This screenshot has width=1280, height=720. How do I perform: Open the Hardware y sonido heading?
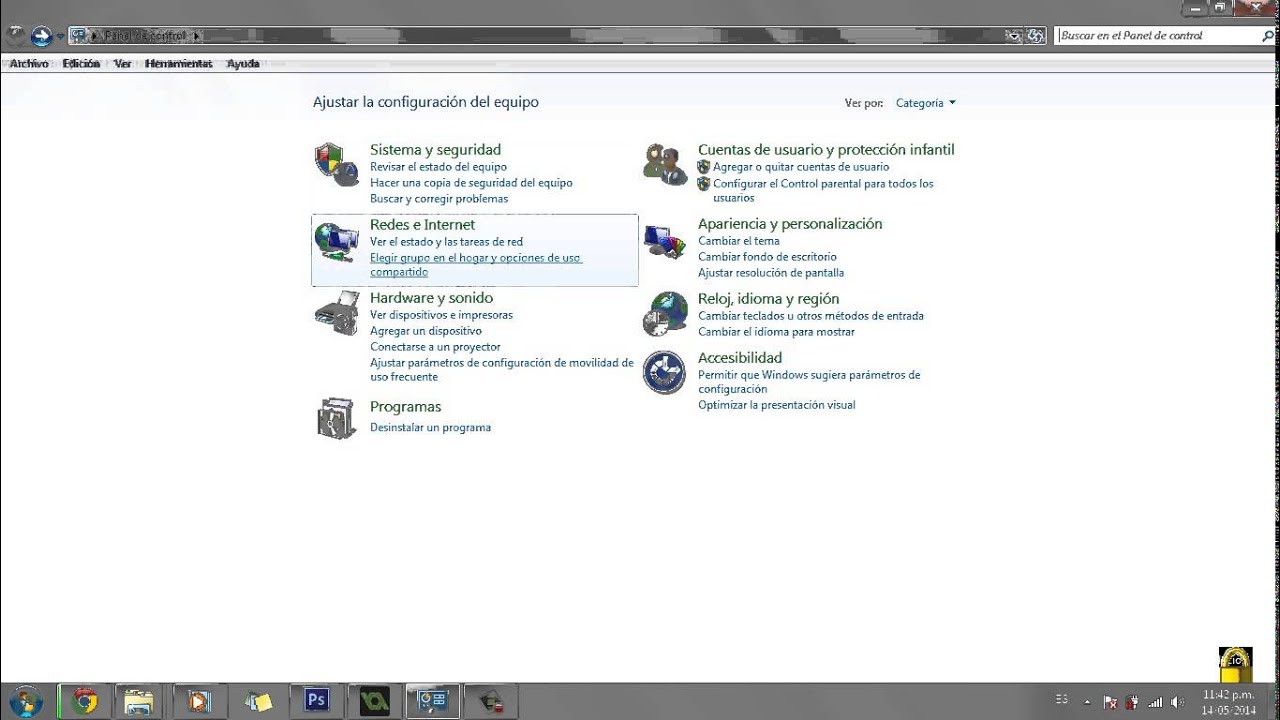[x=431, y=298]
